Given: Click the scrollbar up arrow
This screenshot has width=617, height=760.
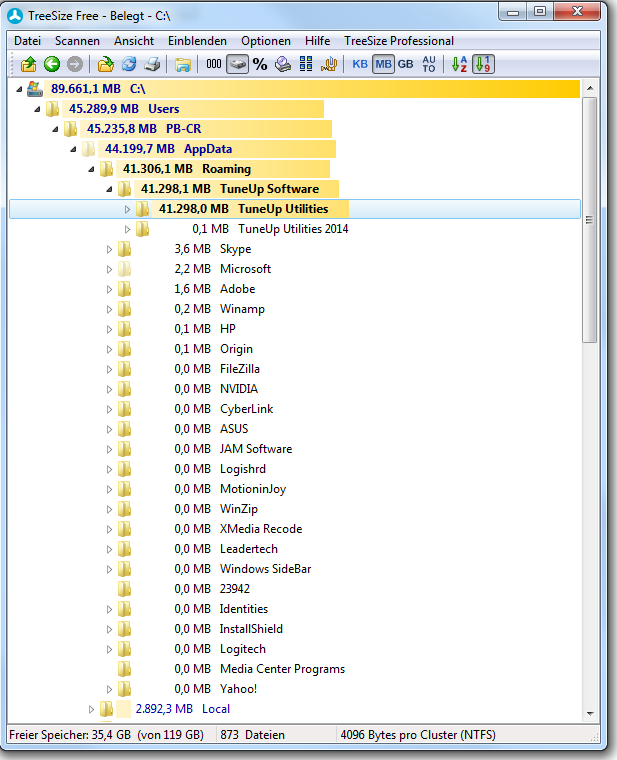Looking at the screenshot, I should point(590,88).
